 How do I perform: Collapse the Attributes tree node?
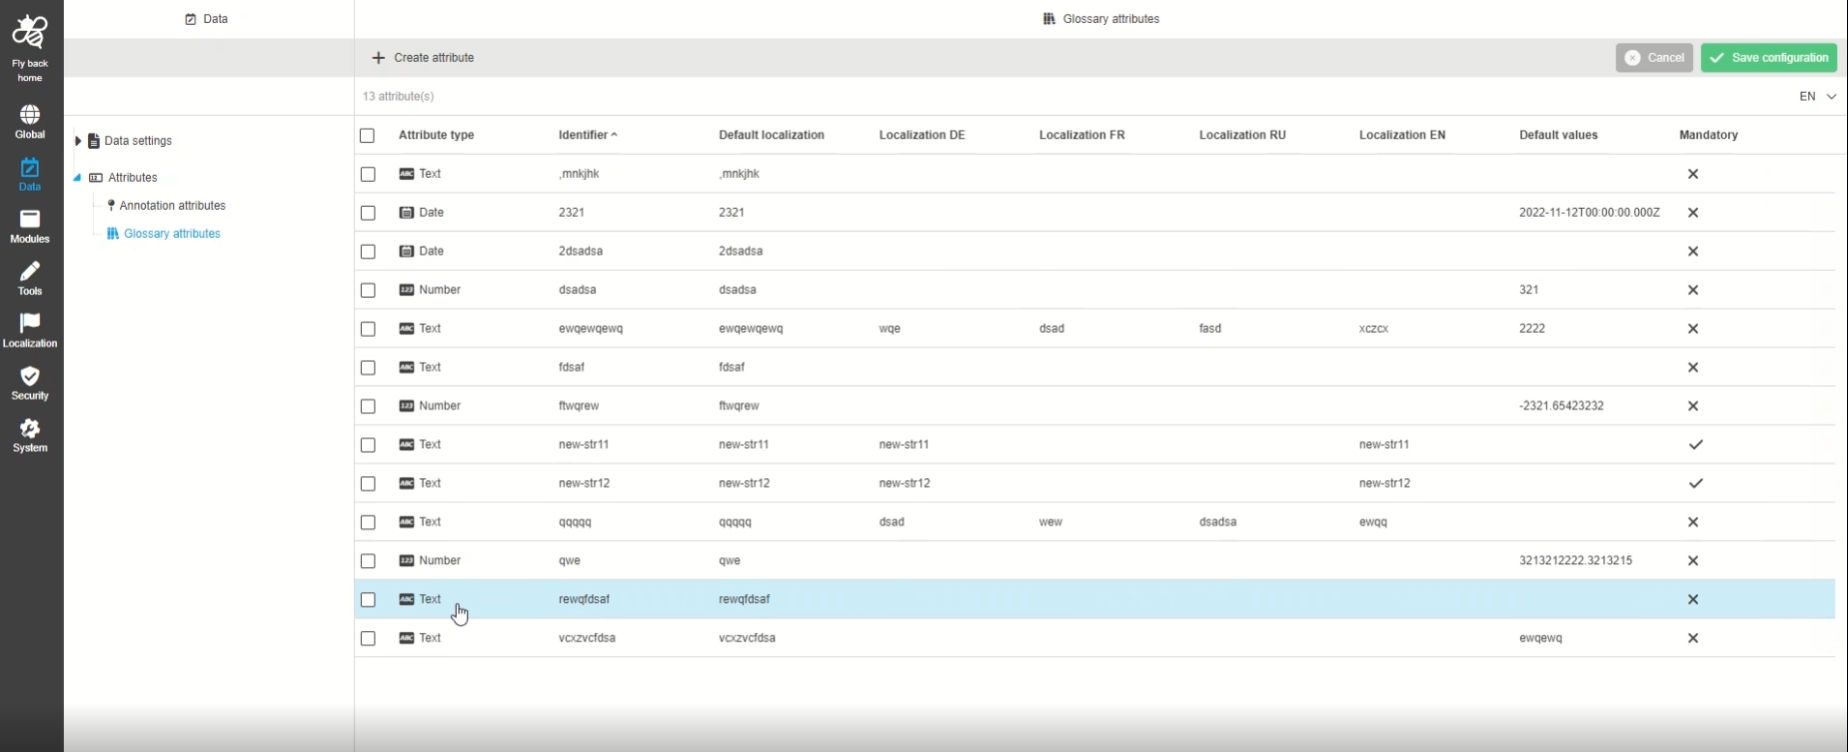(77, 178)
